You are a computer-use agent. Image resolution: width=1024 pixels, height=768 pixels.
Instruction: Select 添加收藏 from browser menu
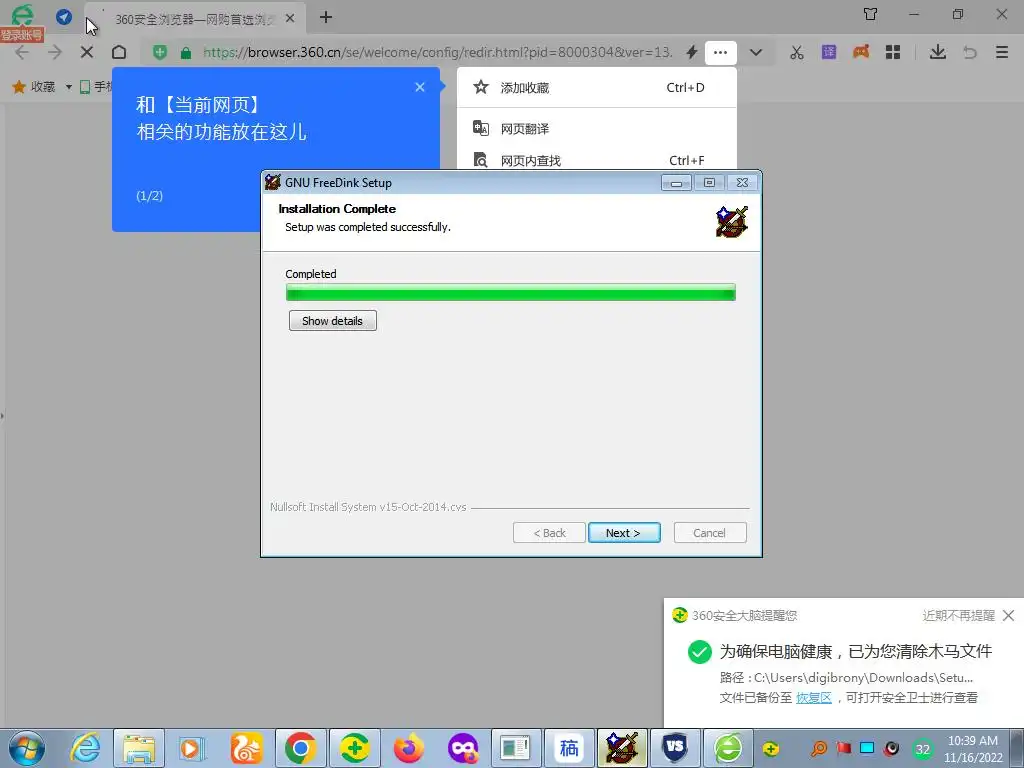tap(596, 88)
